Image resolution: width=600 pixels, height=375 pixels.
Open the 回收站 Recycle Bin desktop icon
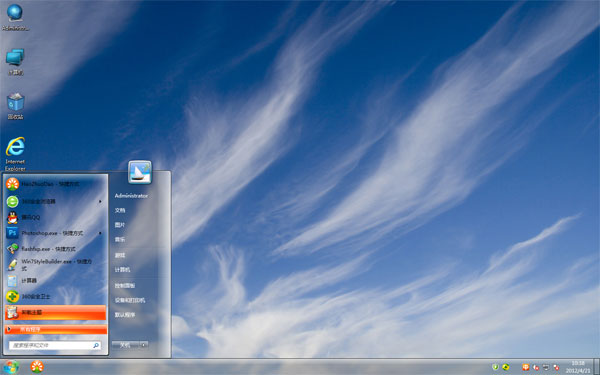(15, 106)
